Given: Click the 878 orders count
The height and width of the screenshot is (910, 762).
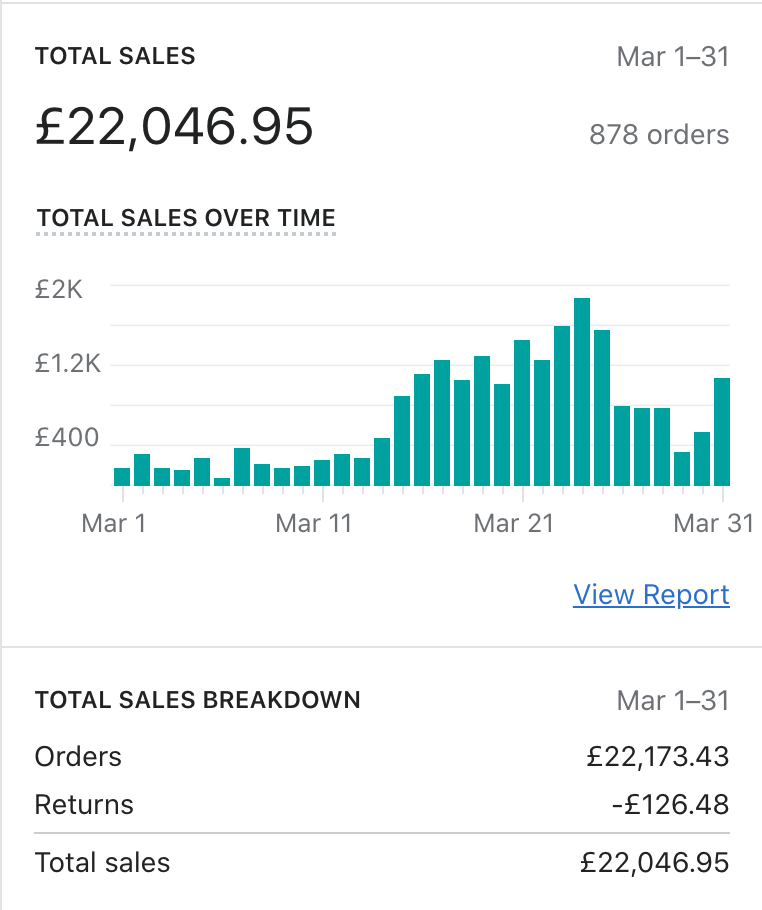Looking at the screenshot, I should pos(659,135).
